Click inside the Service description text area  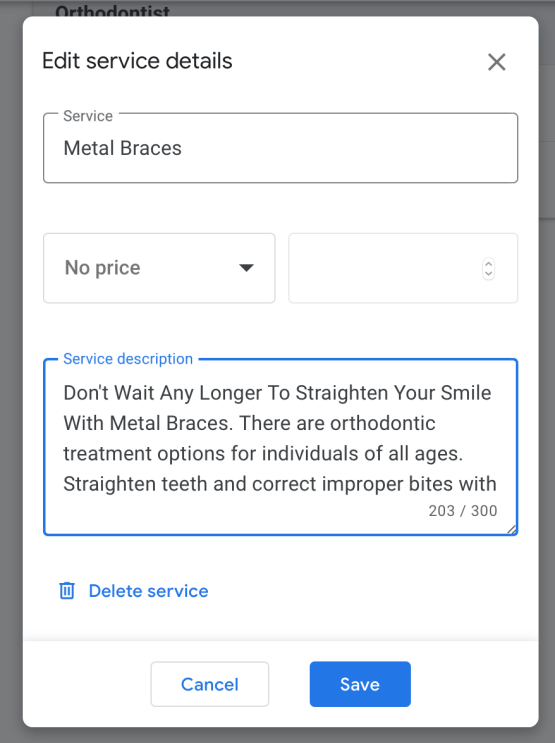[281, 447]
